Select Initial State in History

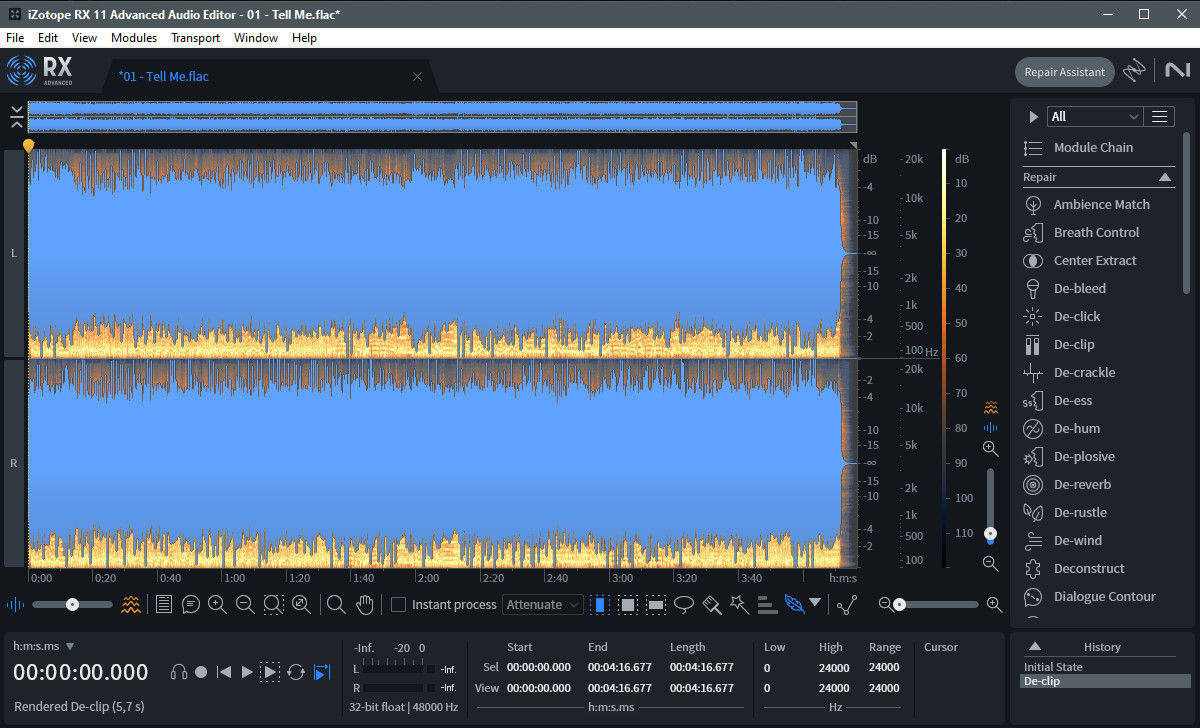tap(1052, 667)
